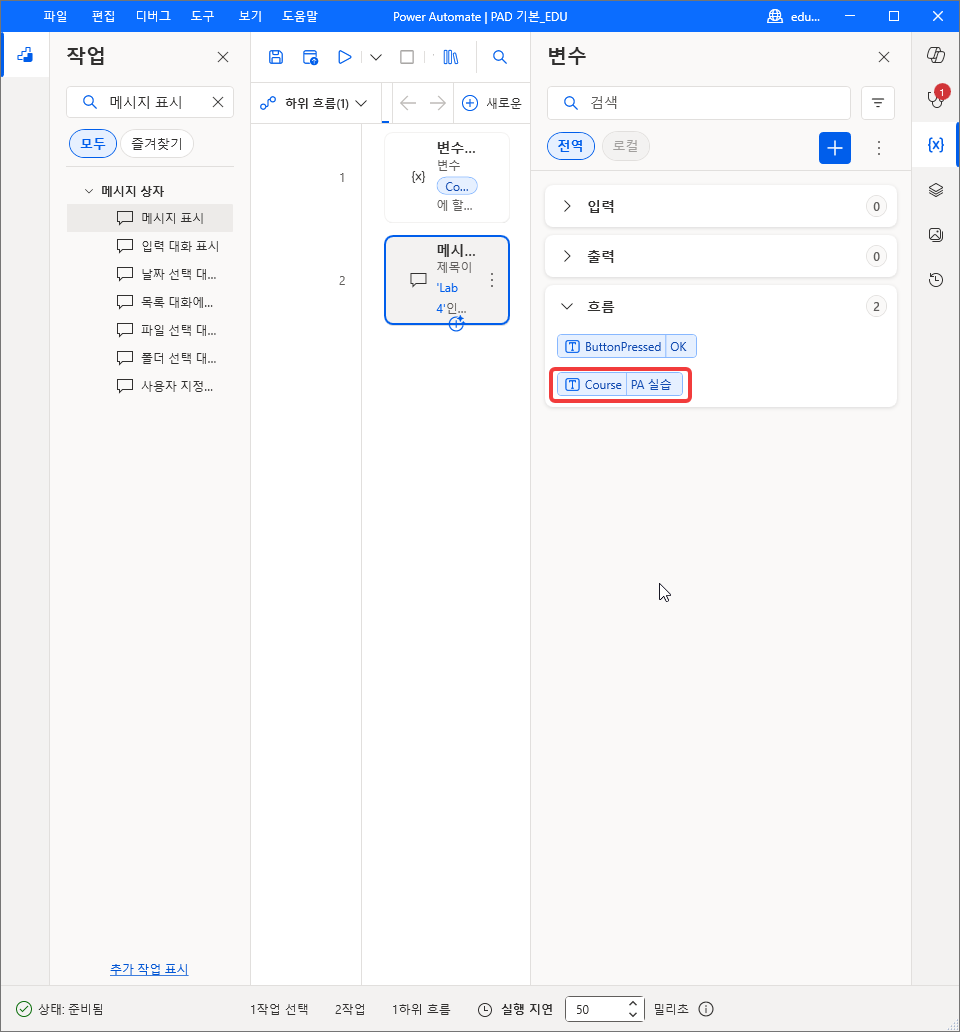Clear the 메시지 표시 search text

click(218, 102)
